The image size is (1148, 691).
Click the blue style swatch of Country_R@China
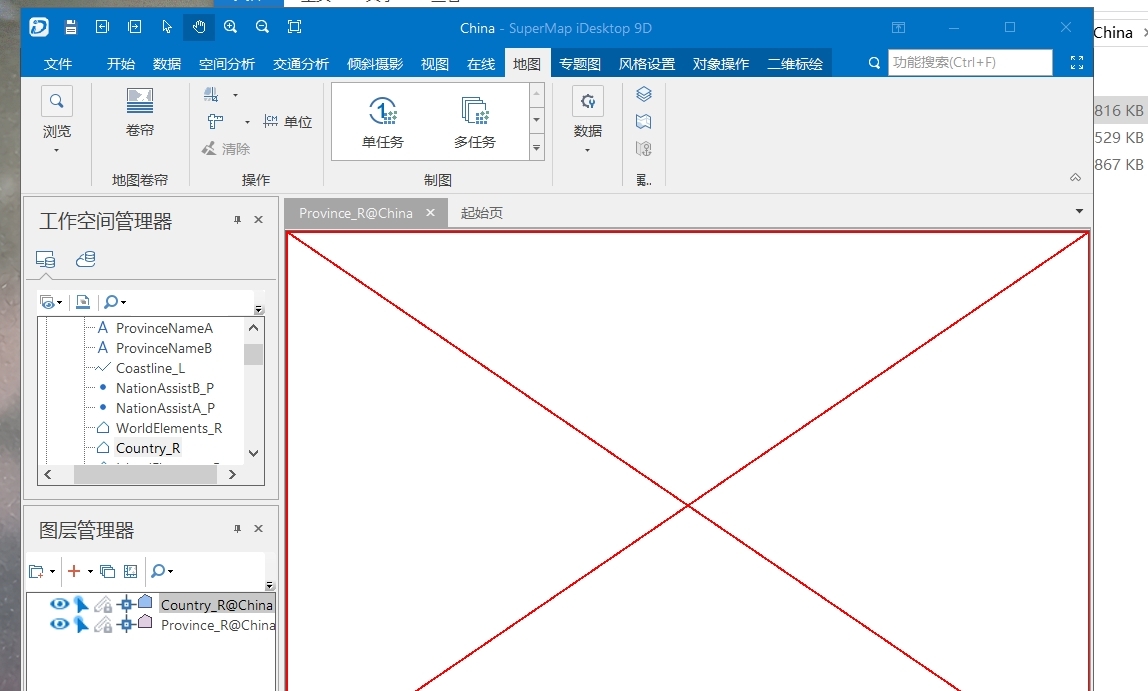pyautogui.click(x=145, y=602)
